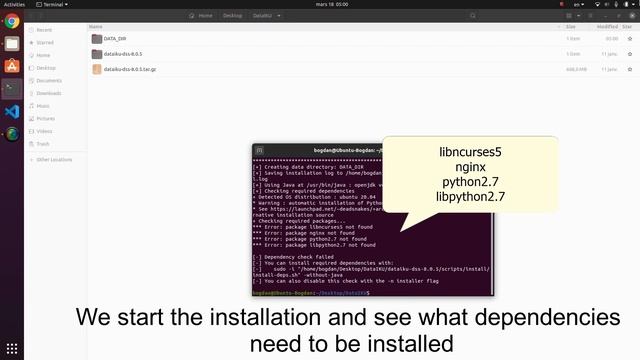The image size is (640, 360).
Task: Star the dataiku-dss-8.0.5 folder row
Action: click(x=630, y=54)
